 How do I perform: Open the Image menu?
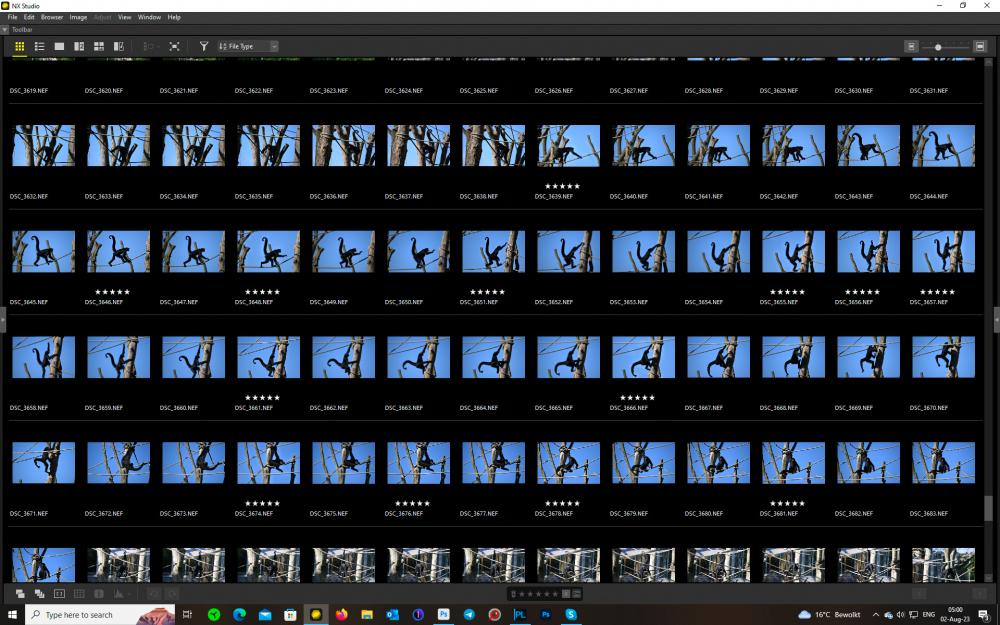(x=78, y=17)
